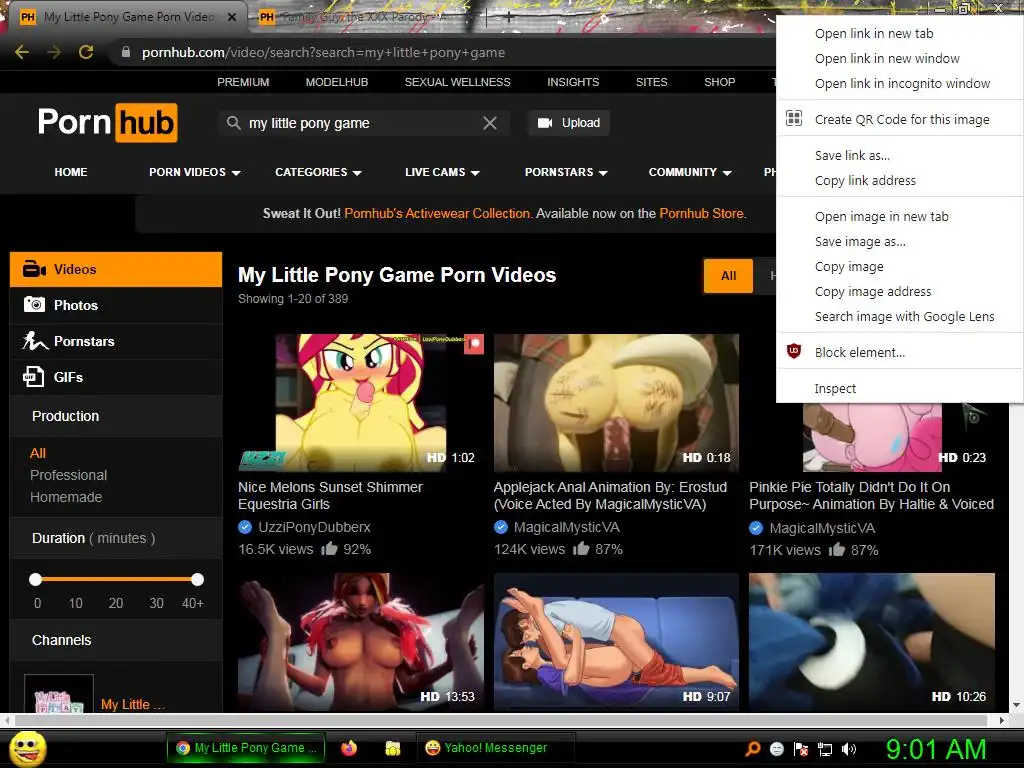The width and height of the screenshot is (1024, 768).
Task: Open the INSIGHTS top link
Action: coord(573,82)
